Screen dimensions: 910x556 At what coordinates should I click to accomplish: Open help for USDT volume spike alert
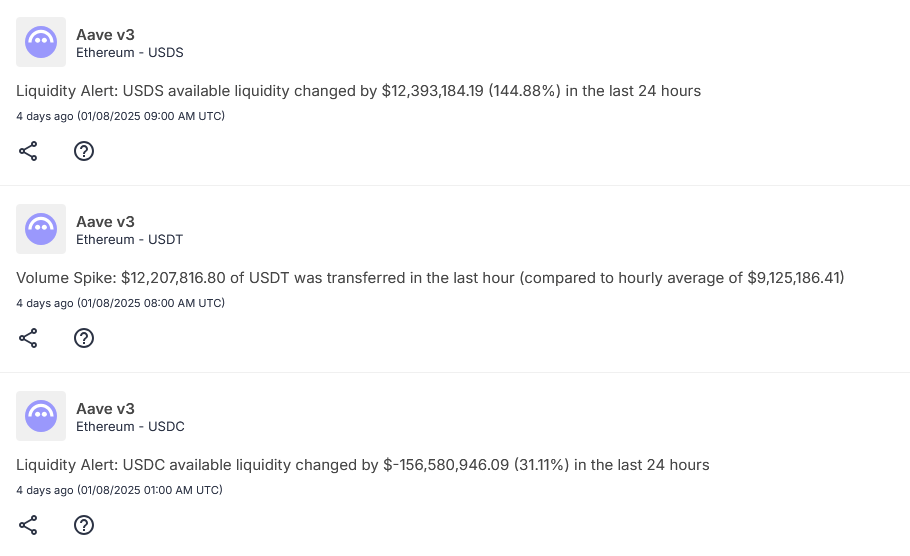point(84,338)
